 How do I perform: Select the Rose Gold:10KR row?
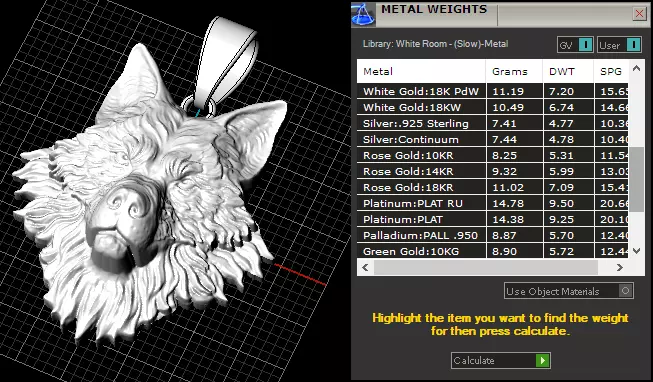pos(493,155)
